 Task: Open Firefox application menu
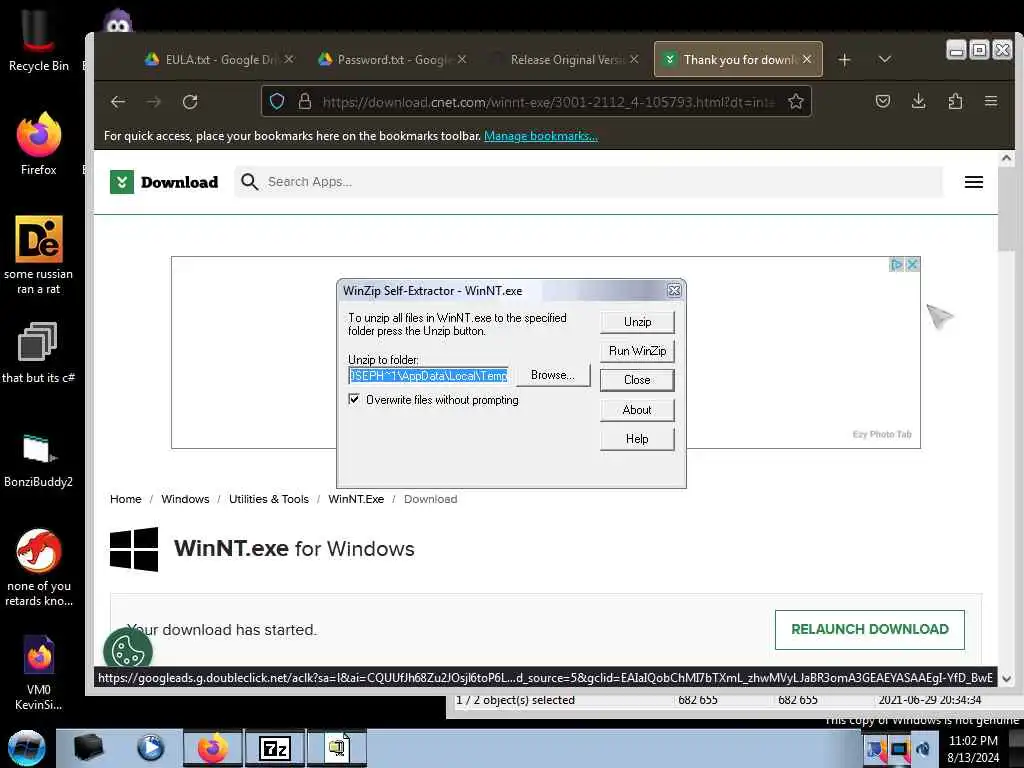(991, 101)
